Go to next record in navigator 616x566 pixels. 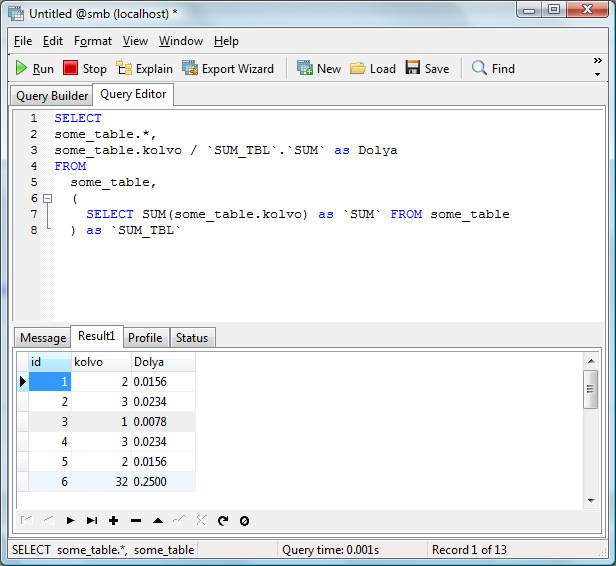(70, 520)
